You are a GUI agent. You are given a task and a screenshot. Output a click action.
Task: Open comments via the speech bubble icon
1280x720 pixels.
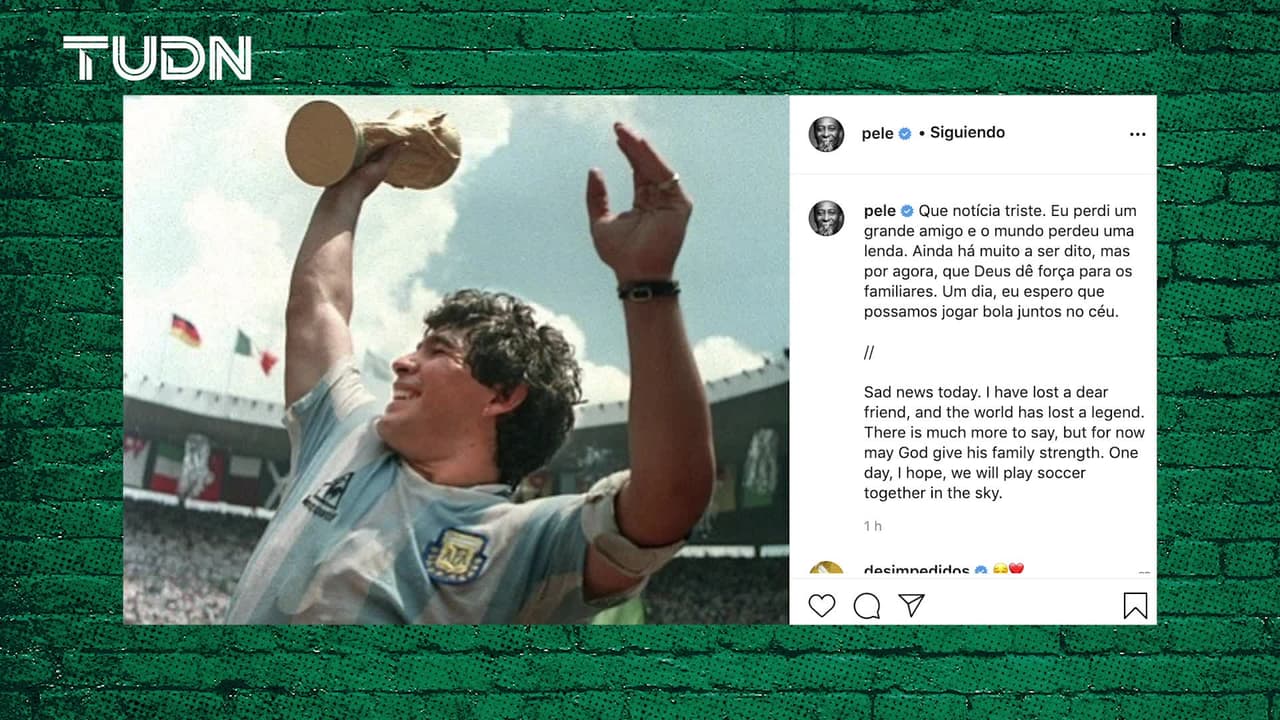tap(867, 605)
